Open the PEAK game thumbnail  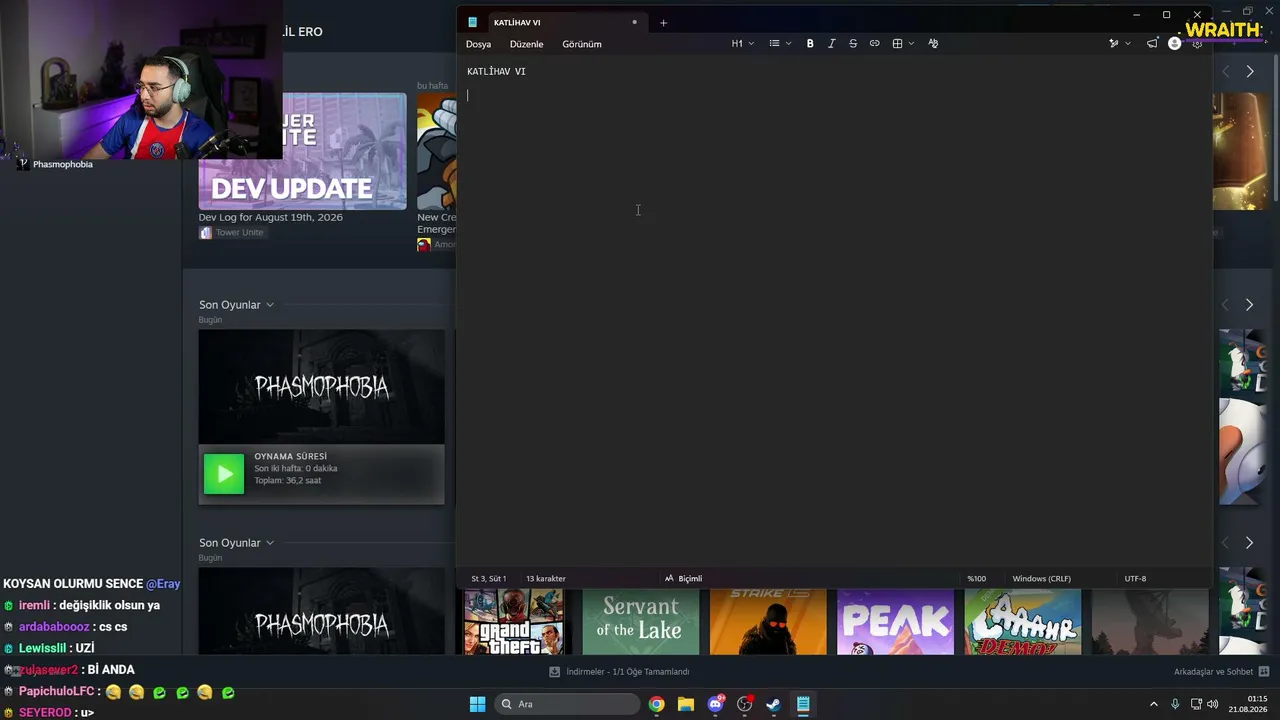[x=895, y=622]
